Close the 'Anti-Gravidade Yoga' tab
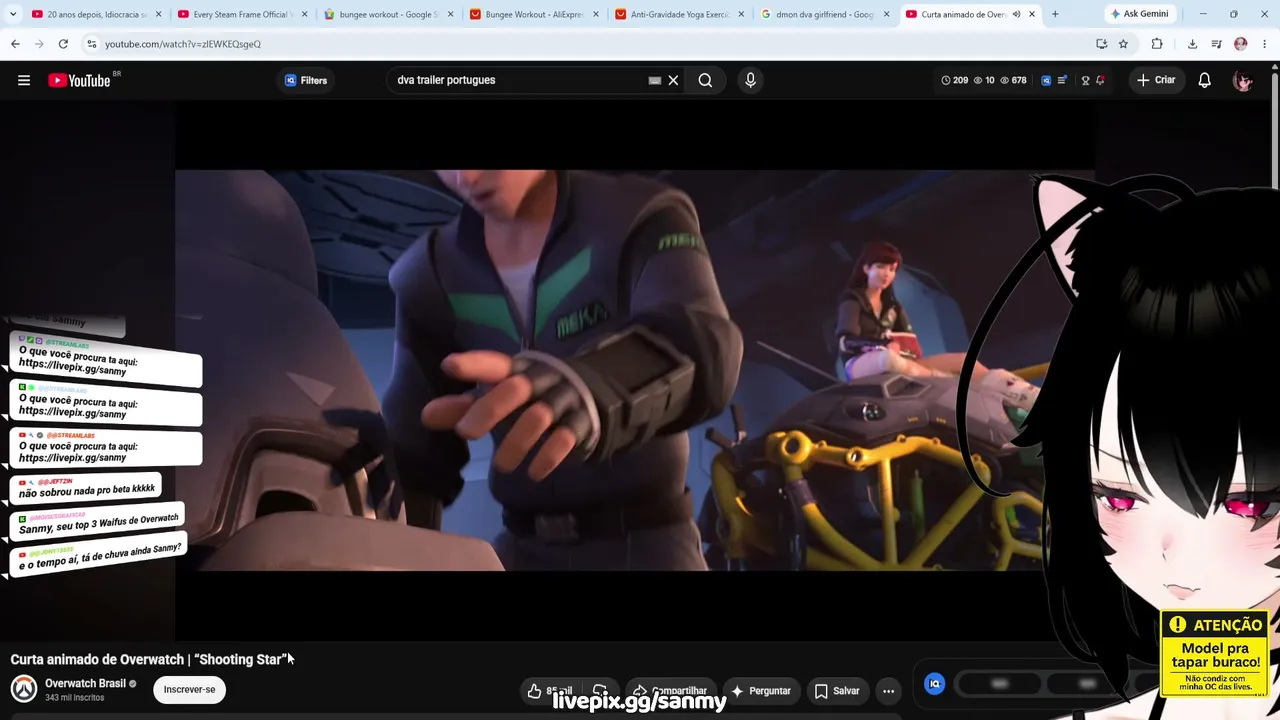 click(x=741, y=14)
